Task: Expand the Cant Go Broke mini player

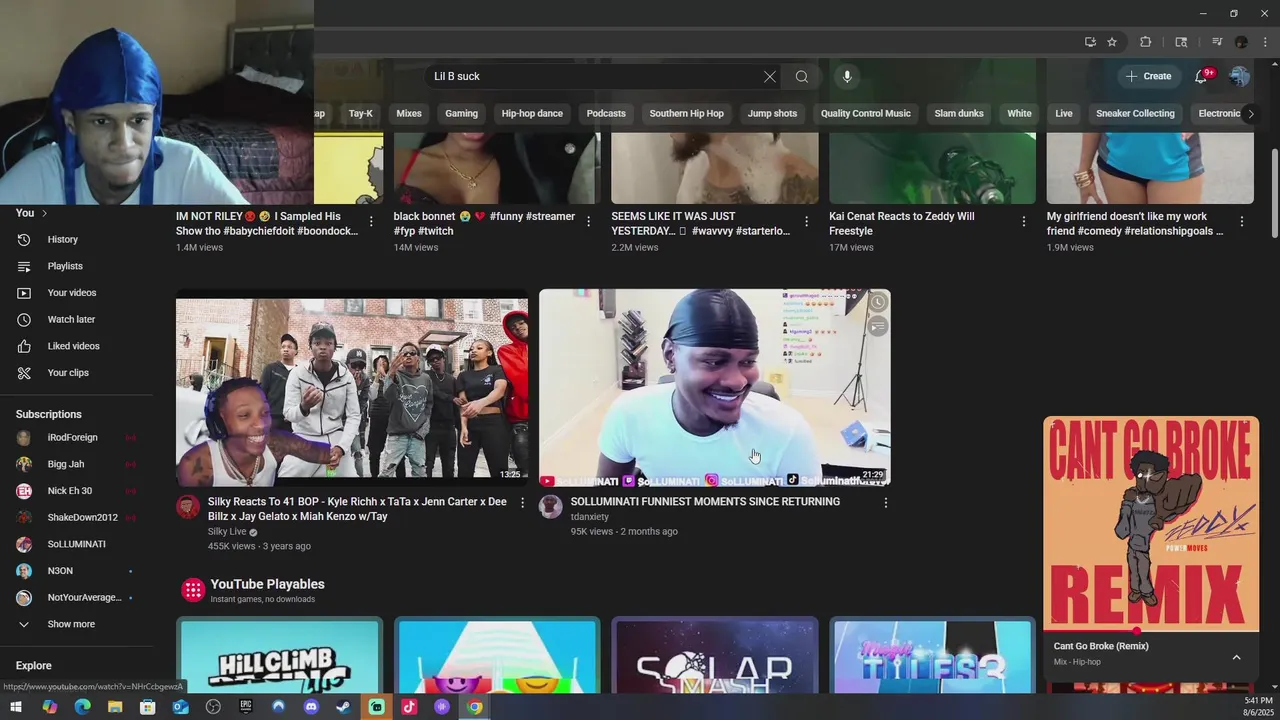Action: (1236, 657)
